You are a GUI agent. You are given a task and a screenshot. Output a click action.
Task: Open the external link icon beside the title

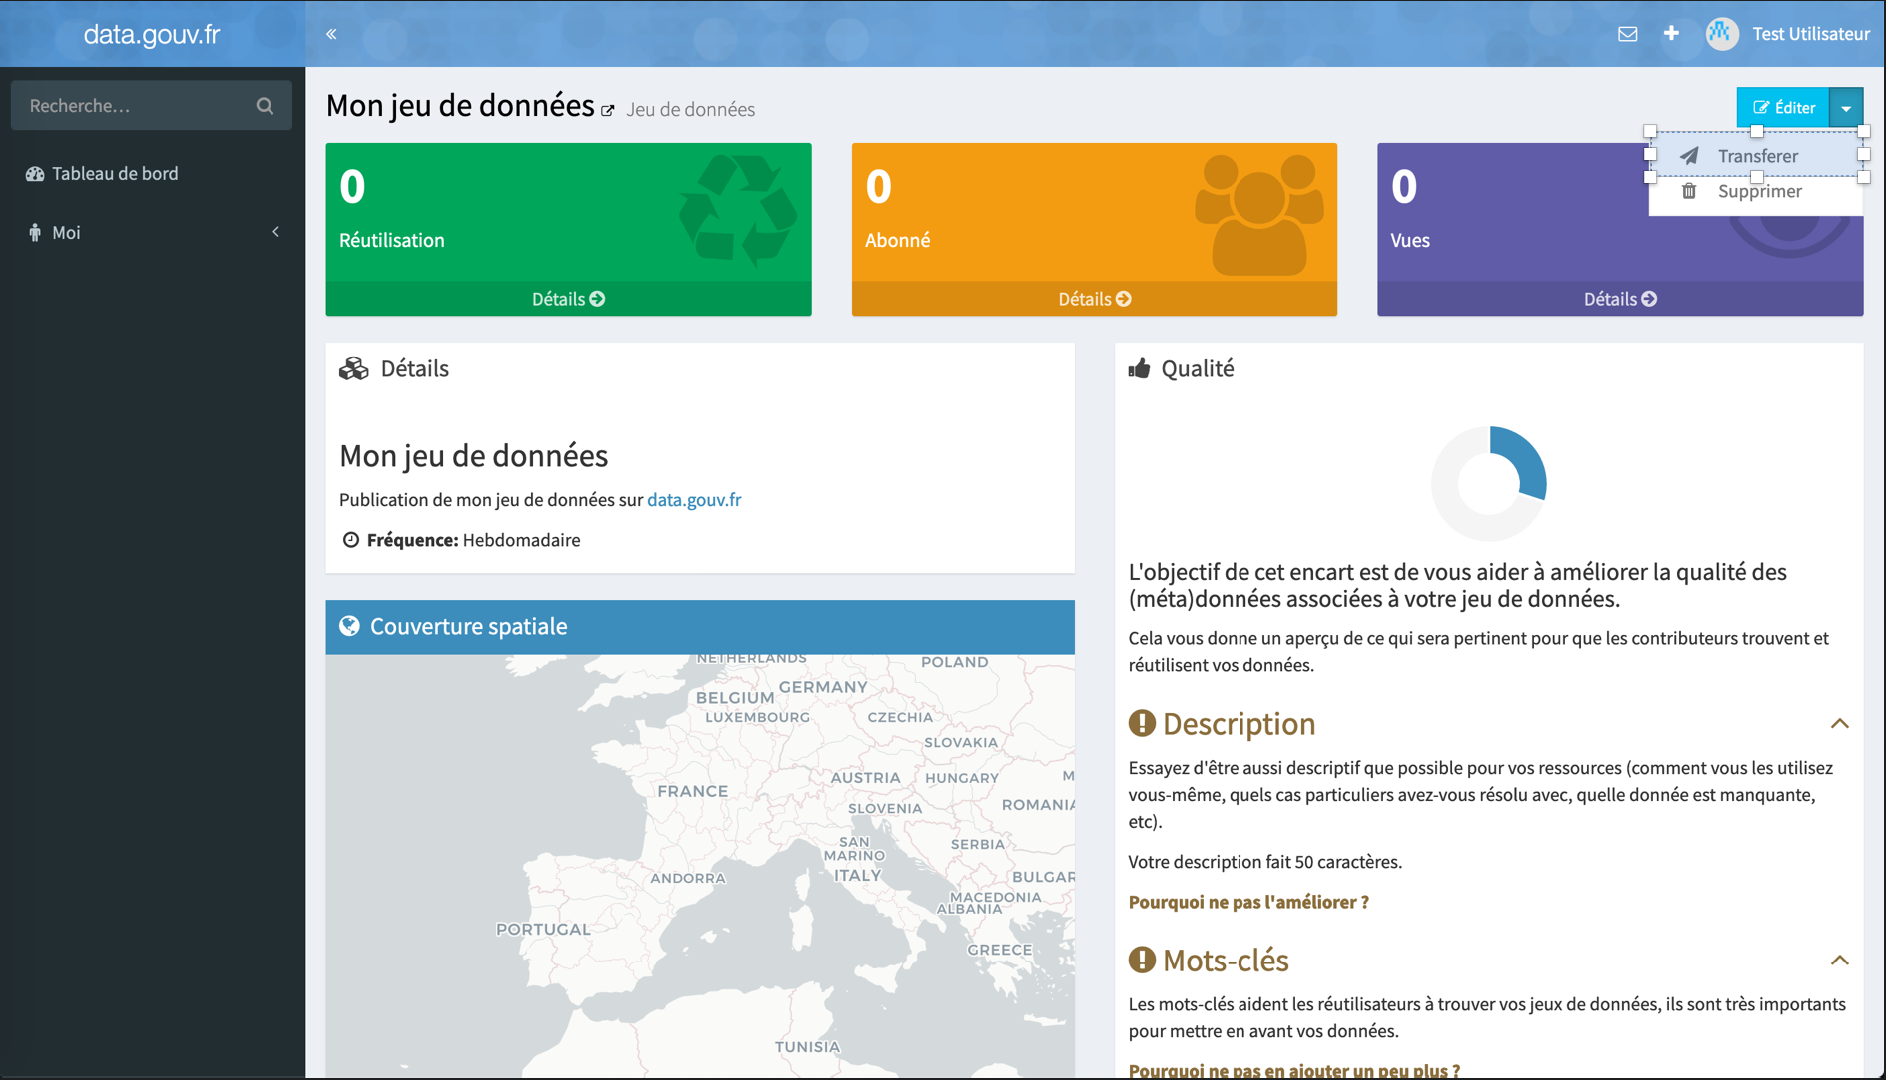point(608,110)
